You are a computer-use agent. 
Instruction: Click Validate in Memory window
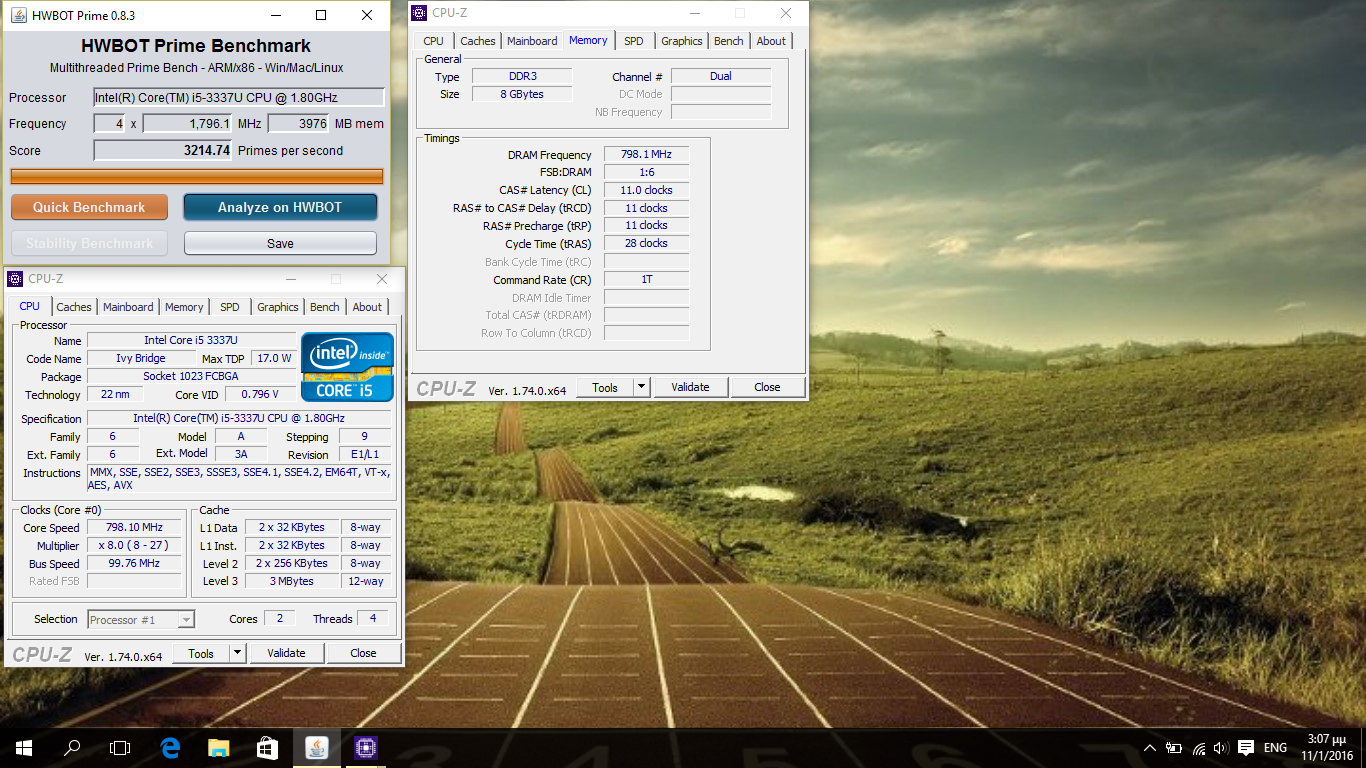pyautogui.click(x=690, y=387)
